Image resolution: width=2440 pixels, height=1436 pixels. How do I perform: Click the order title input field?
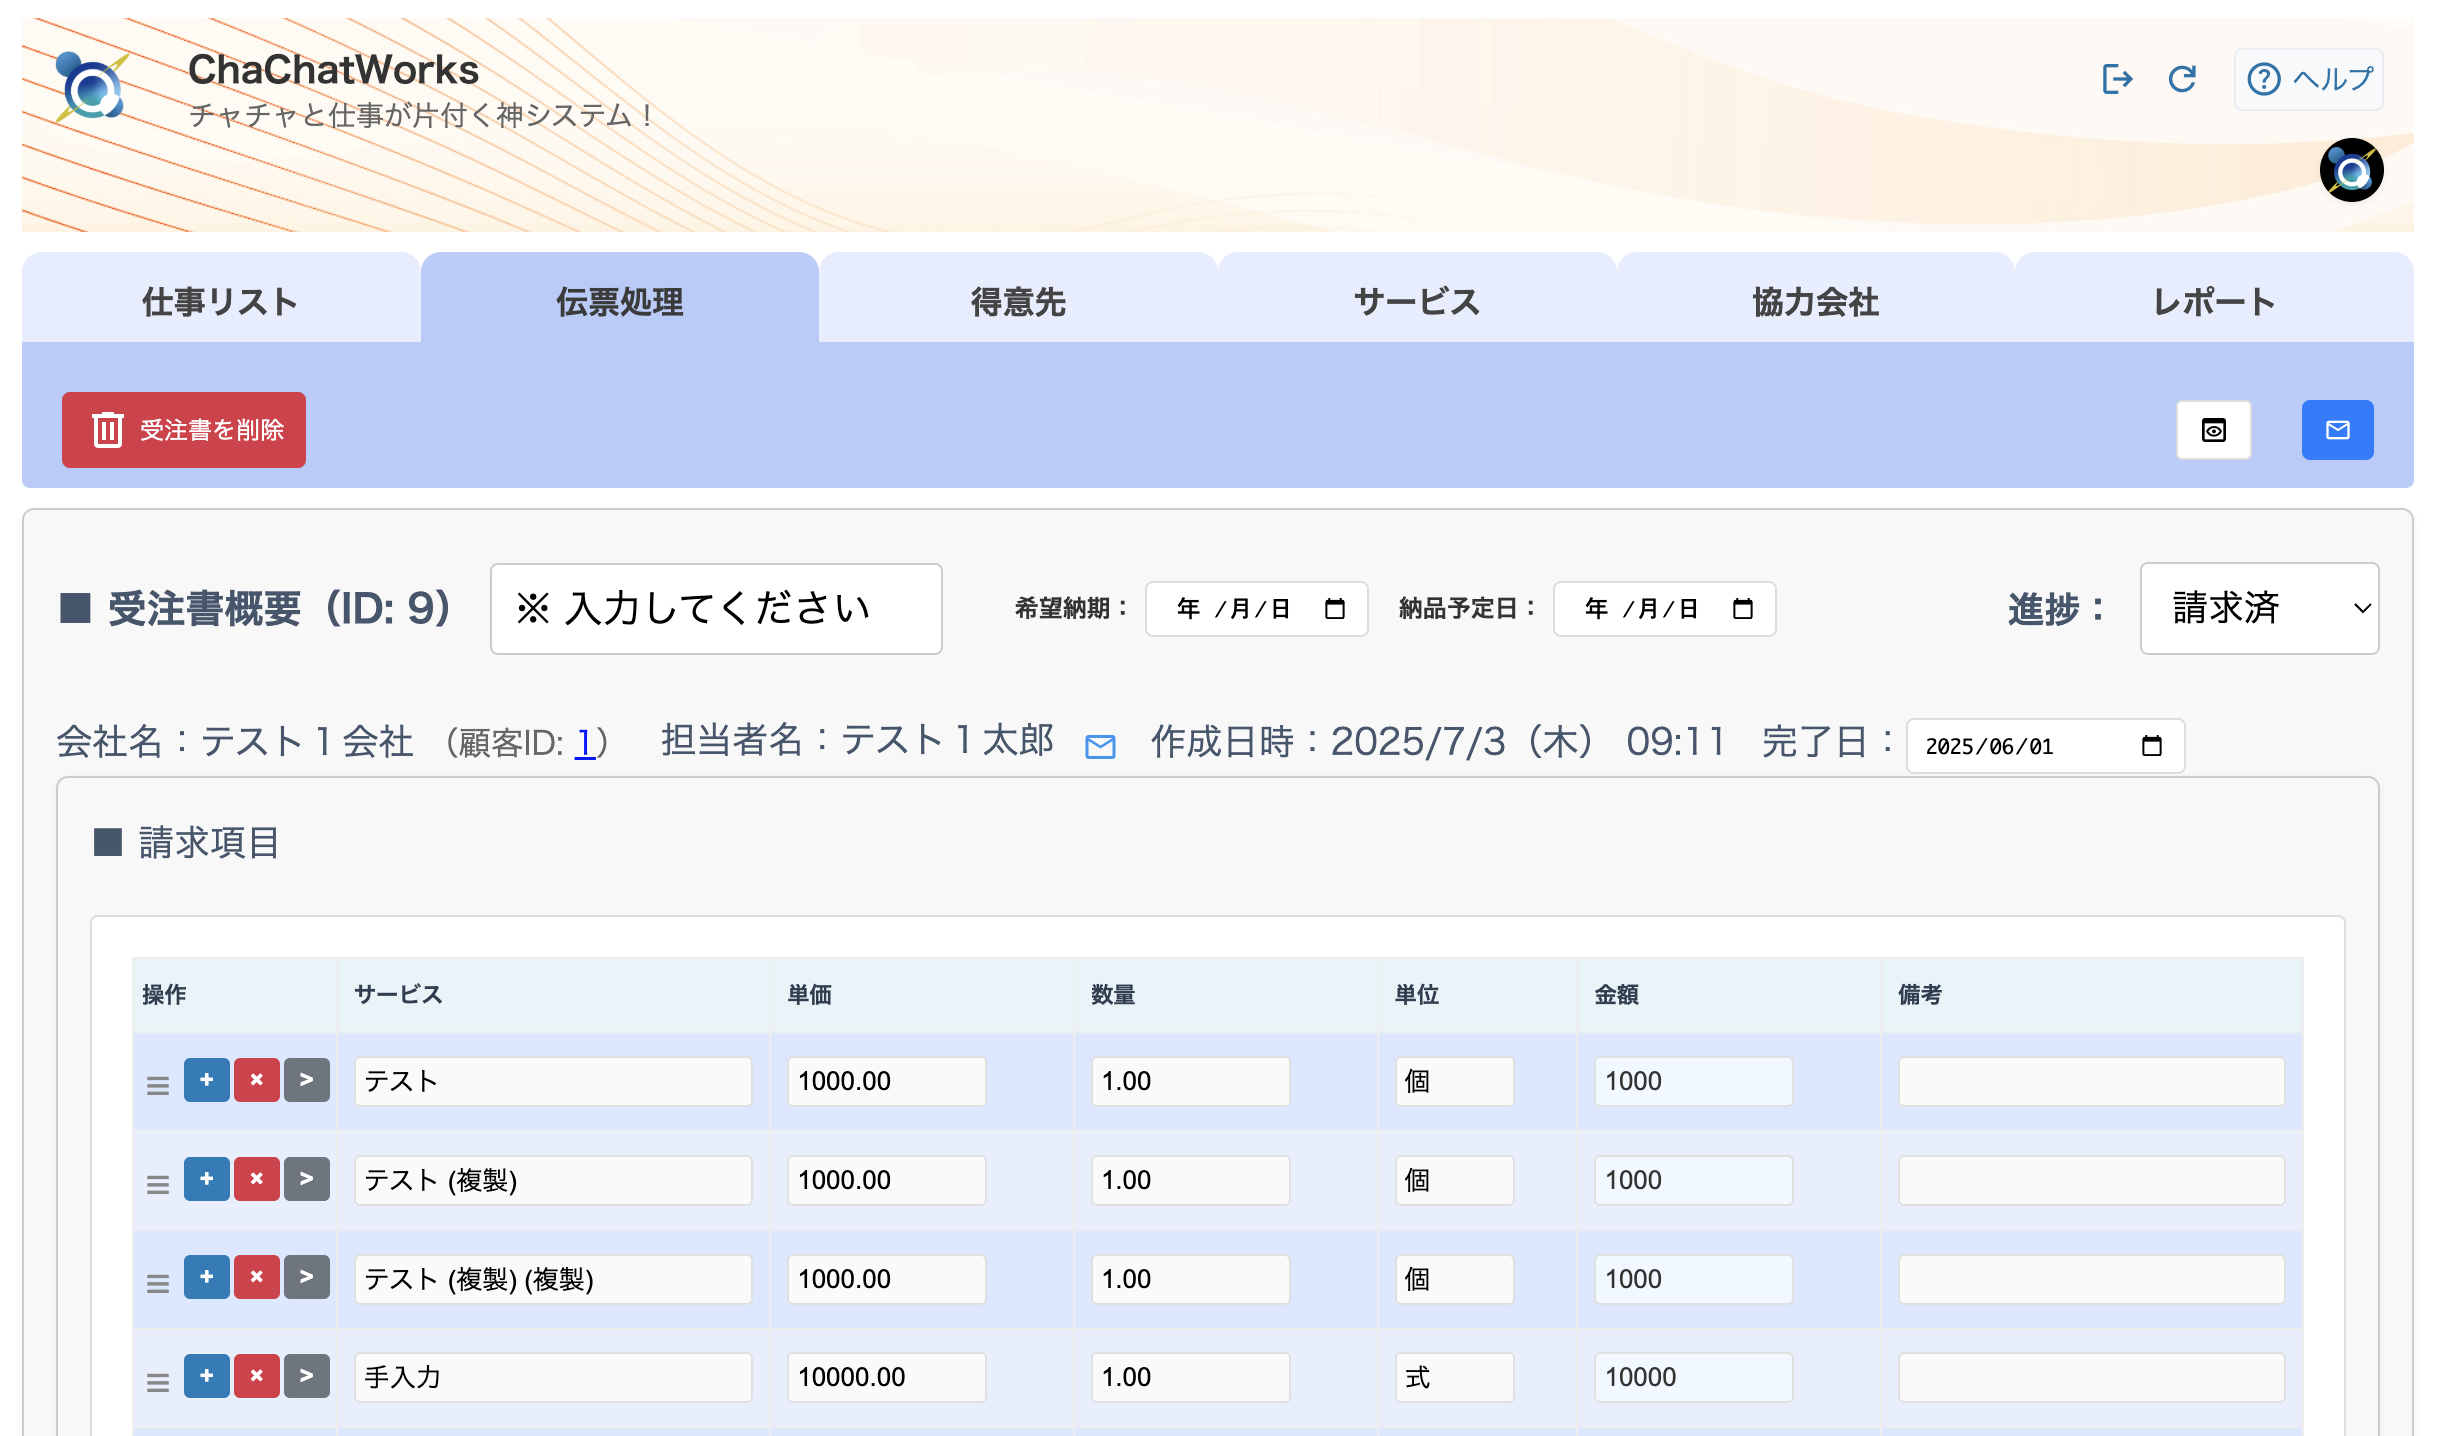click(716, 609)
